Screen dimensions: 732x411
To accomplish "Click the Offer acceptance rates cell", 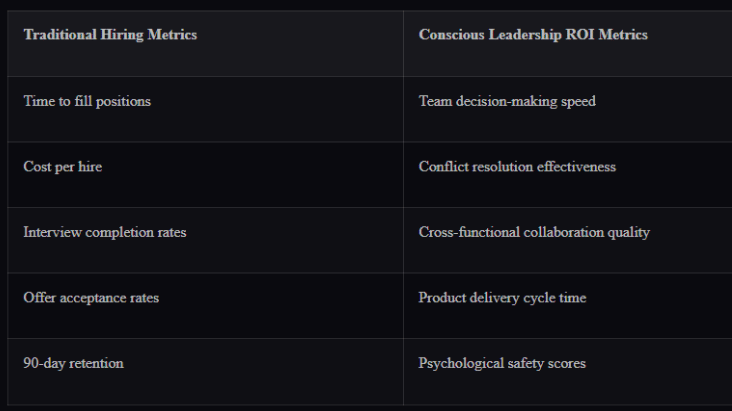I will 91,298.
